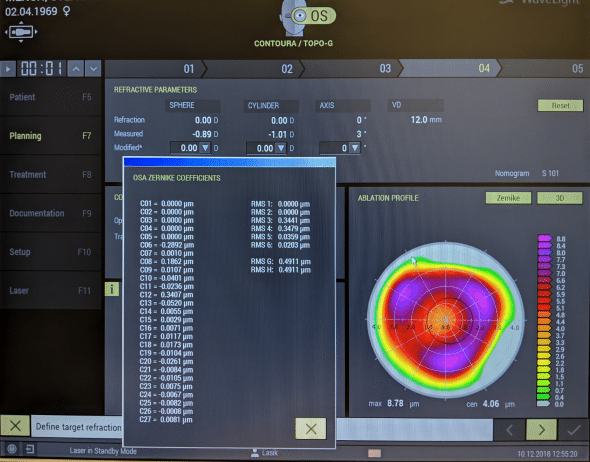Click the Laser in Standby Mode status
590x462 pixels.
103,451
